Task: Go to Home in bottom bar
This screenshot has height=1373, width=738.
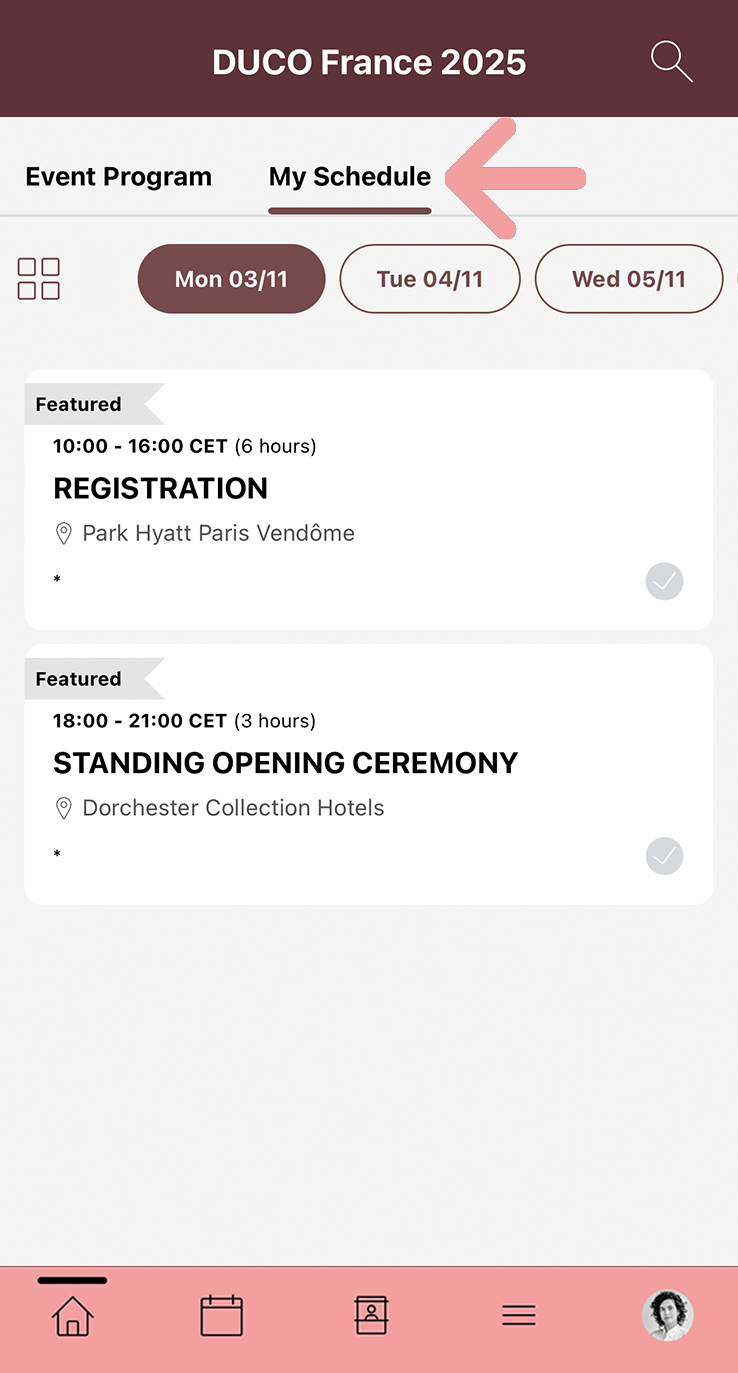Action: click(72, 1316)
